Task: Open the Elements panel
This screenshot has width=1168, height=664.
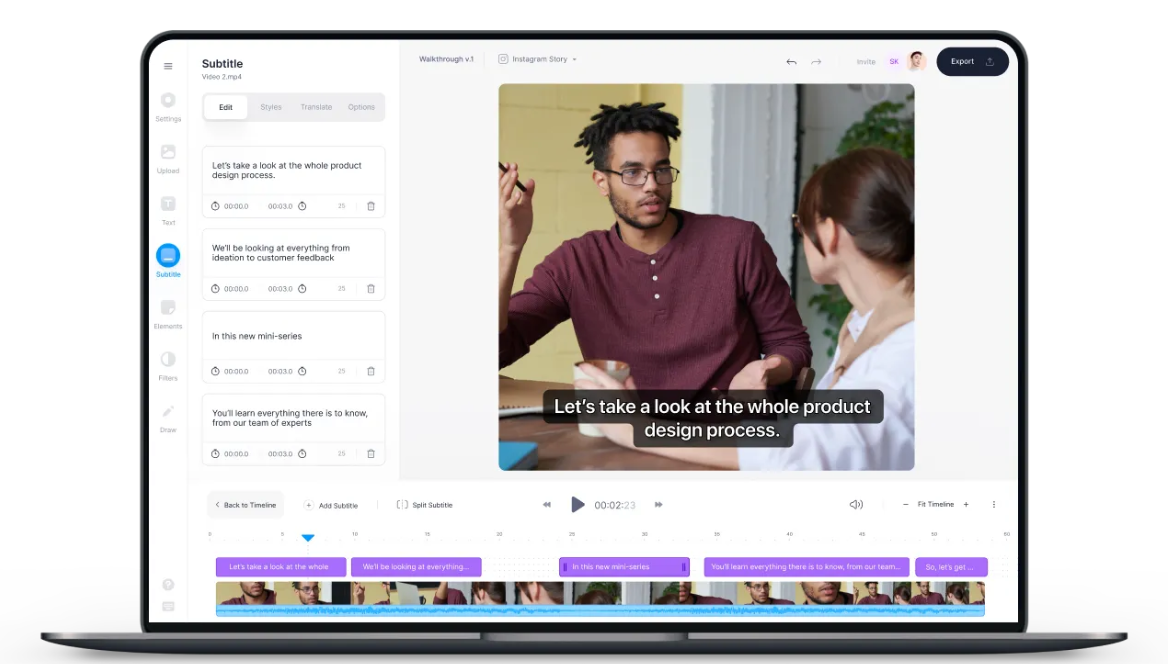Action: pyautogui.click(x=168, y=314)
